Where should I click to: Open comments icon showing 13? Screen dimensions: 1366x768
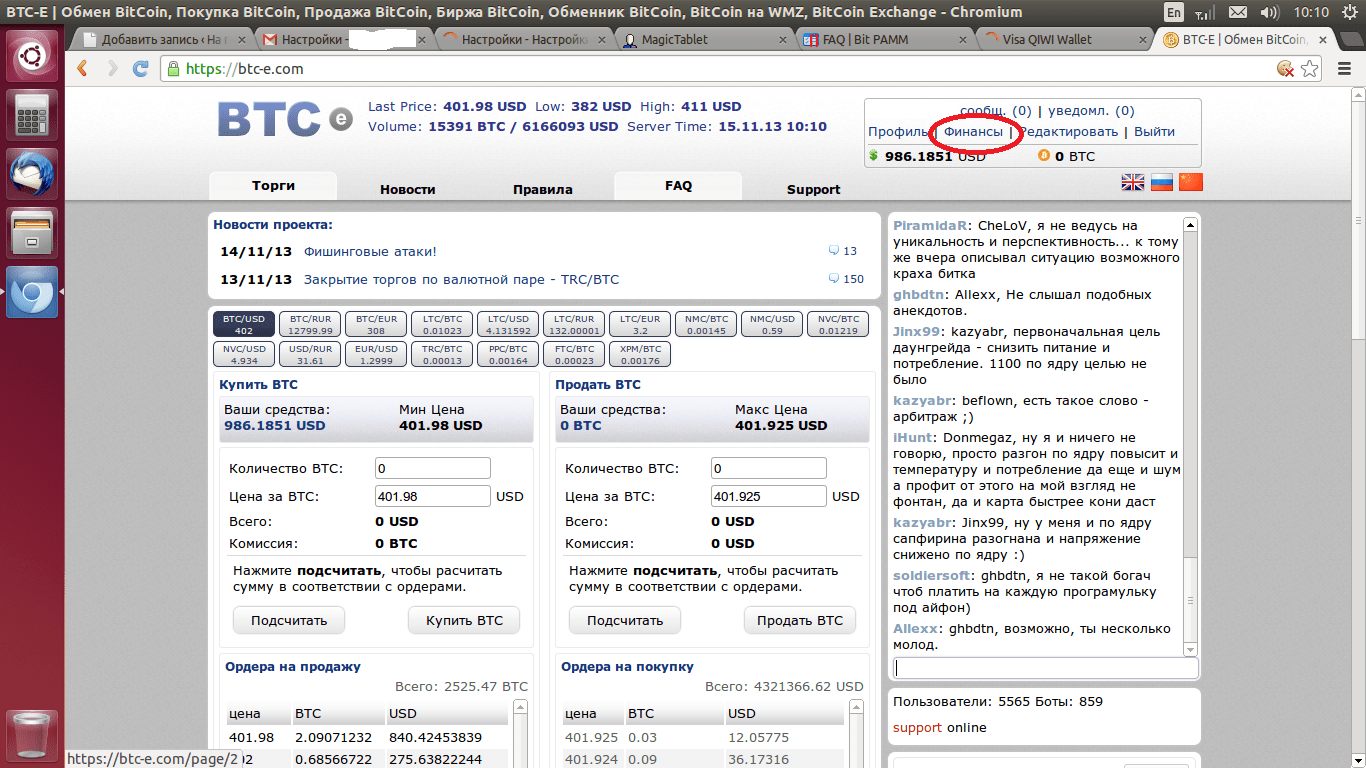click(x=834, y=251)
